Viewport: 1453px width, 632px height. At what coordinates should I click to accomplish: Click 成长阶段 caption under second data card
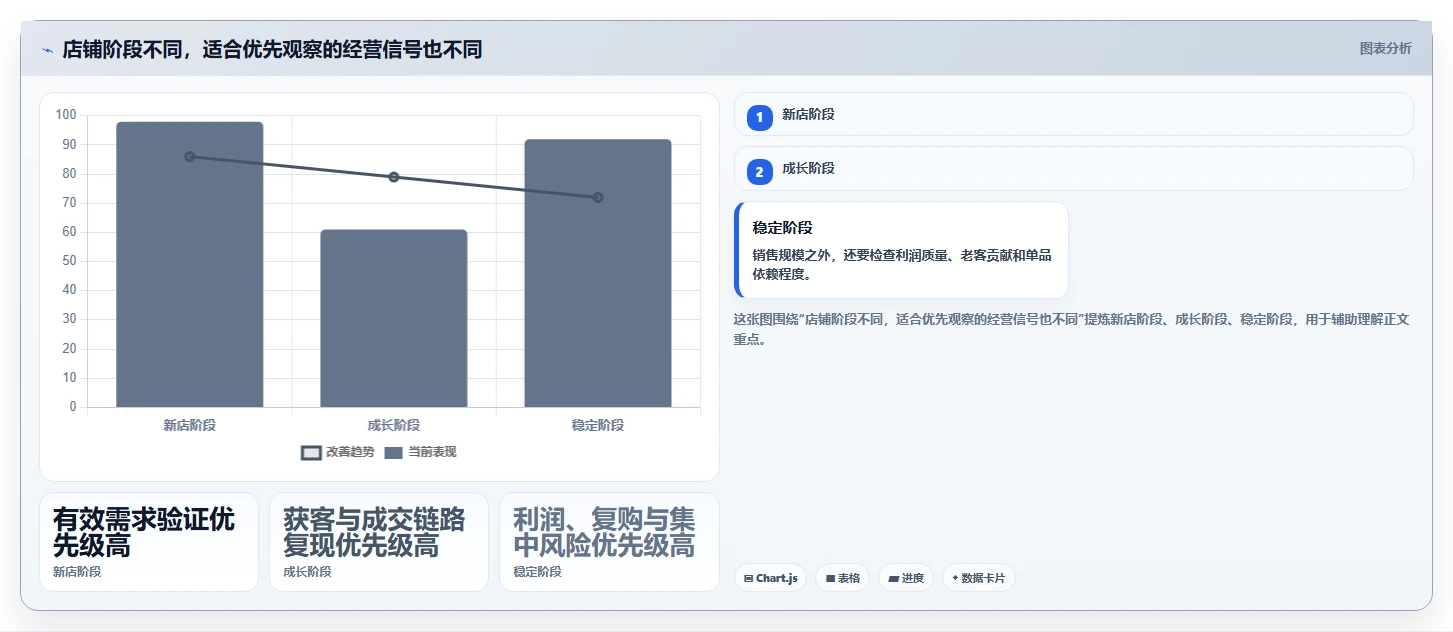(307, 572)
